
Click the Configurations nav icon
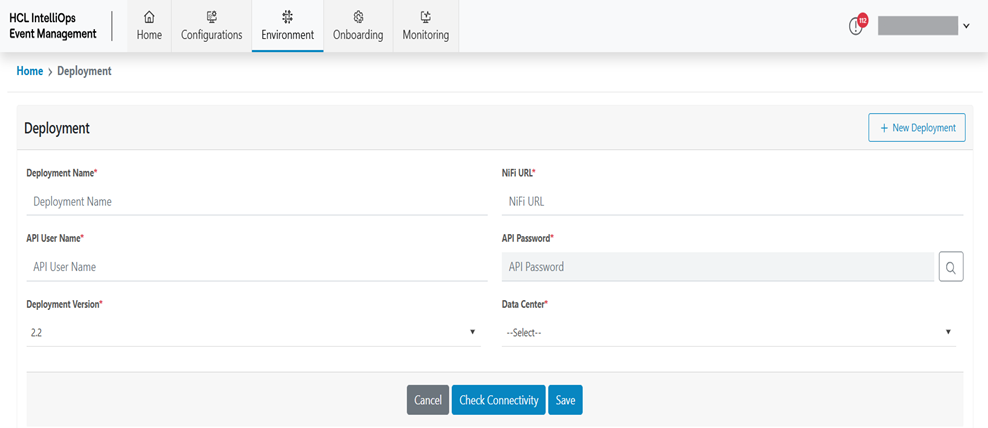coord(211,17)
